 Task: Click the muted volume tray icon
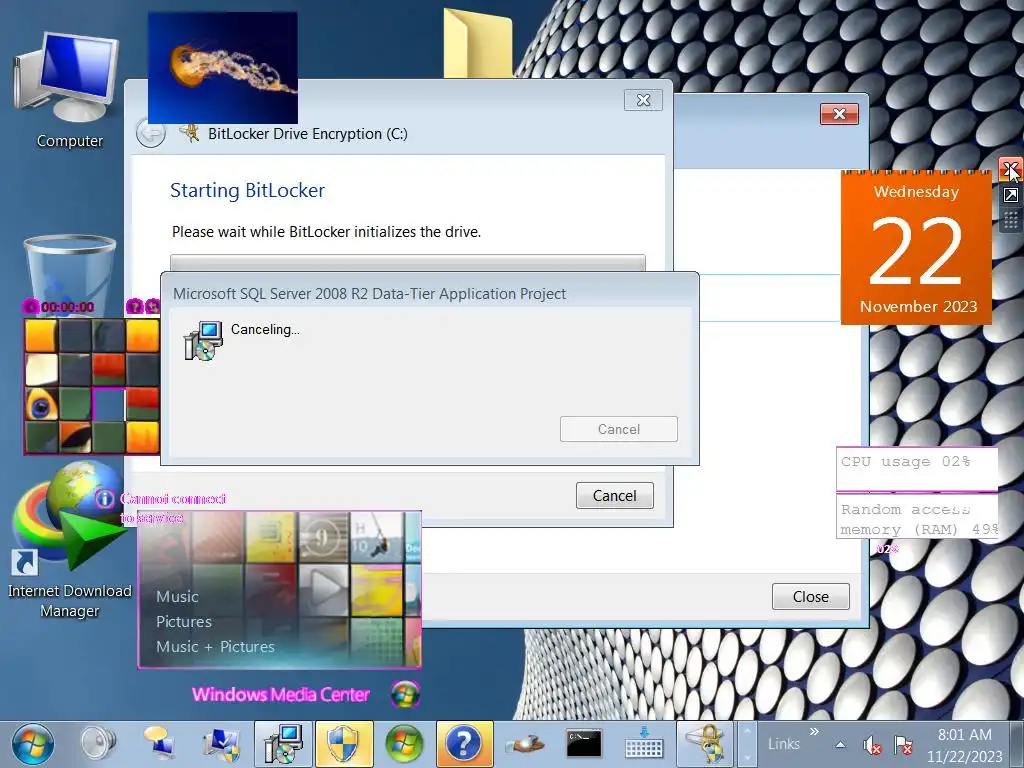click(871, 745)
